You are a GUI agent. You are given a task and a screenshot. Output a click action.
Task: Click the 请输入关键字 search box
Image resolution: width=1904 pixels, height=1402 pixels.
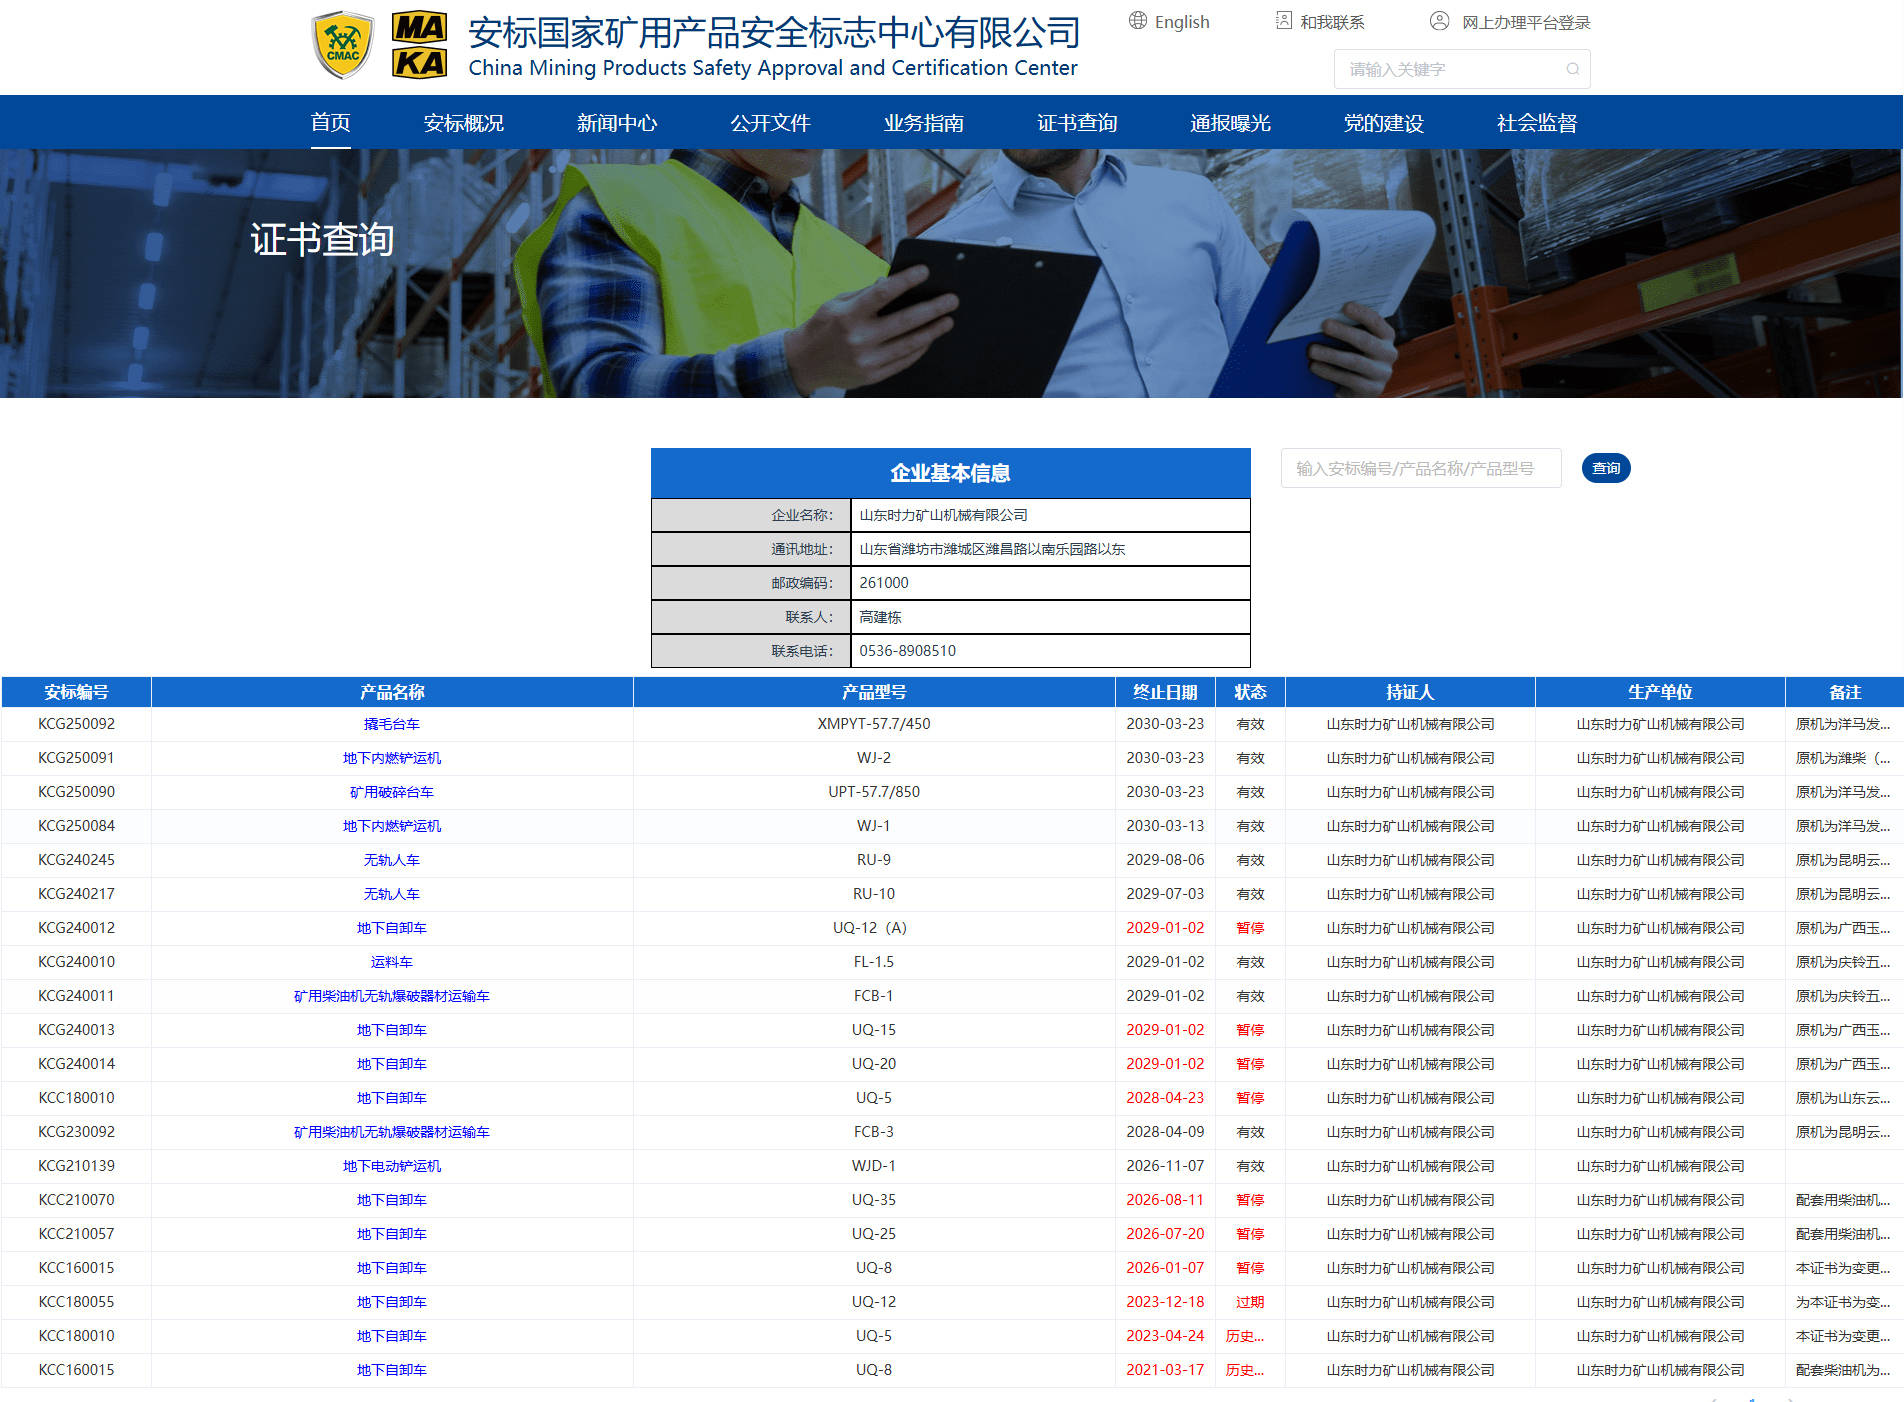tap(1450, 69)
